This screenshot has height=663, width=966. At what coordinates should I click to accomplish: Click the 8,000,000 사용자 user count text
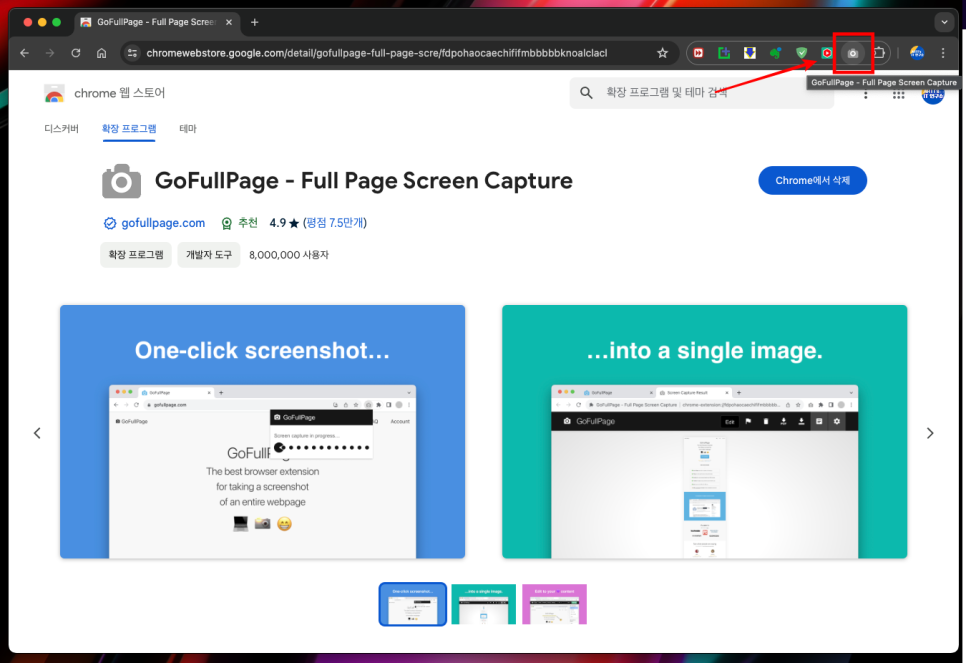[289, 255]
